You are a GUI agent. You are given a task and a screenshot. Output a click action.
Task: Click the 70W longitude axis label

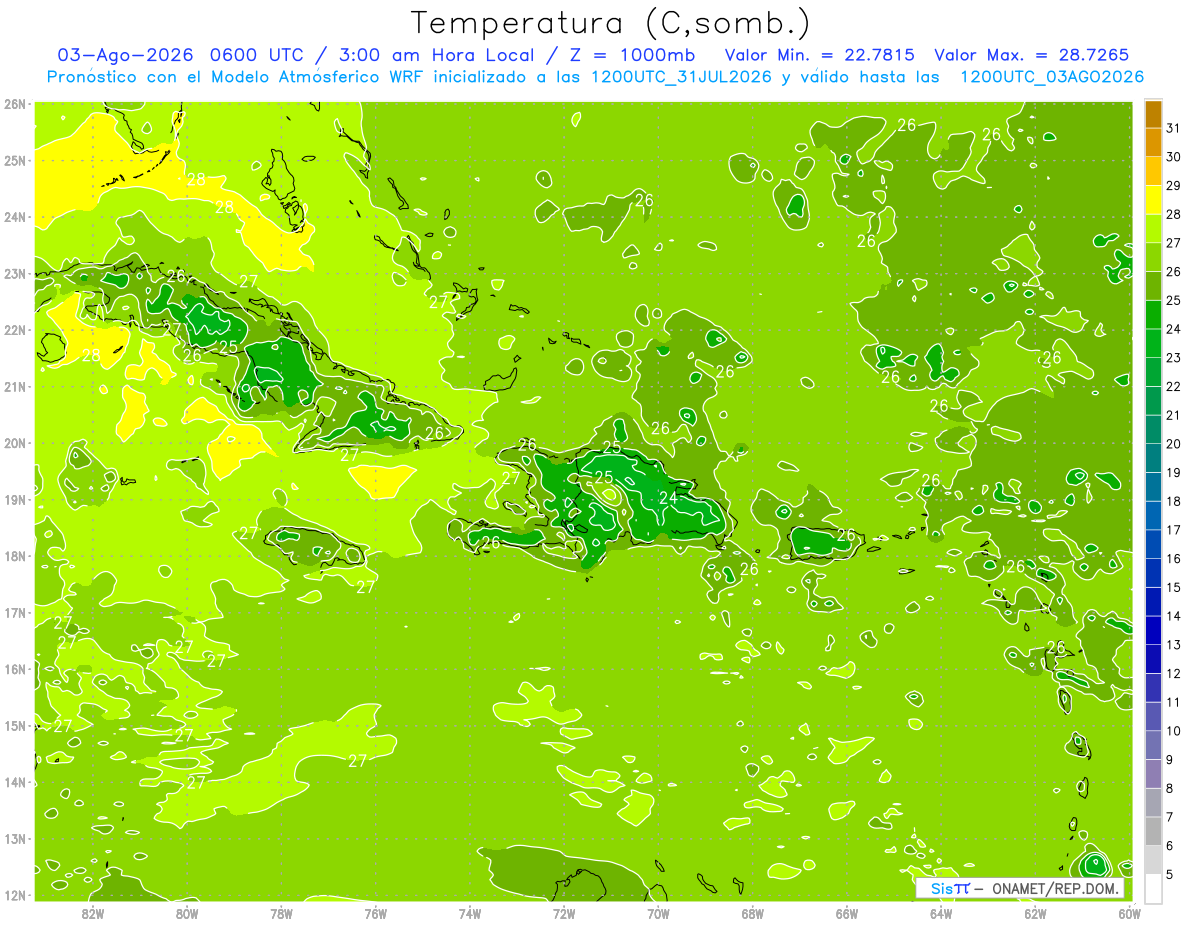pos(658,913)
